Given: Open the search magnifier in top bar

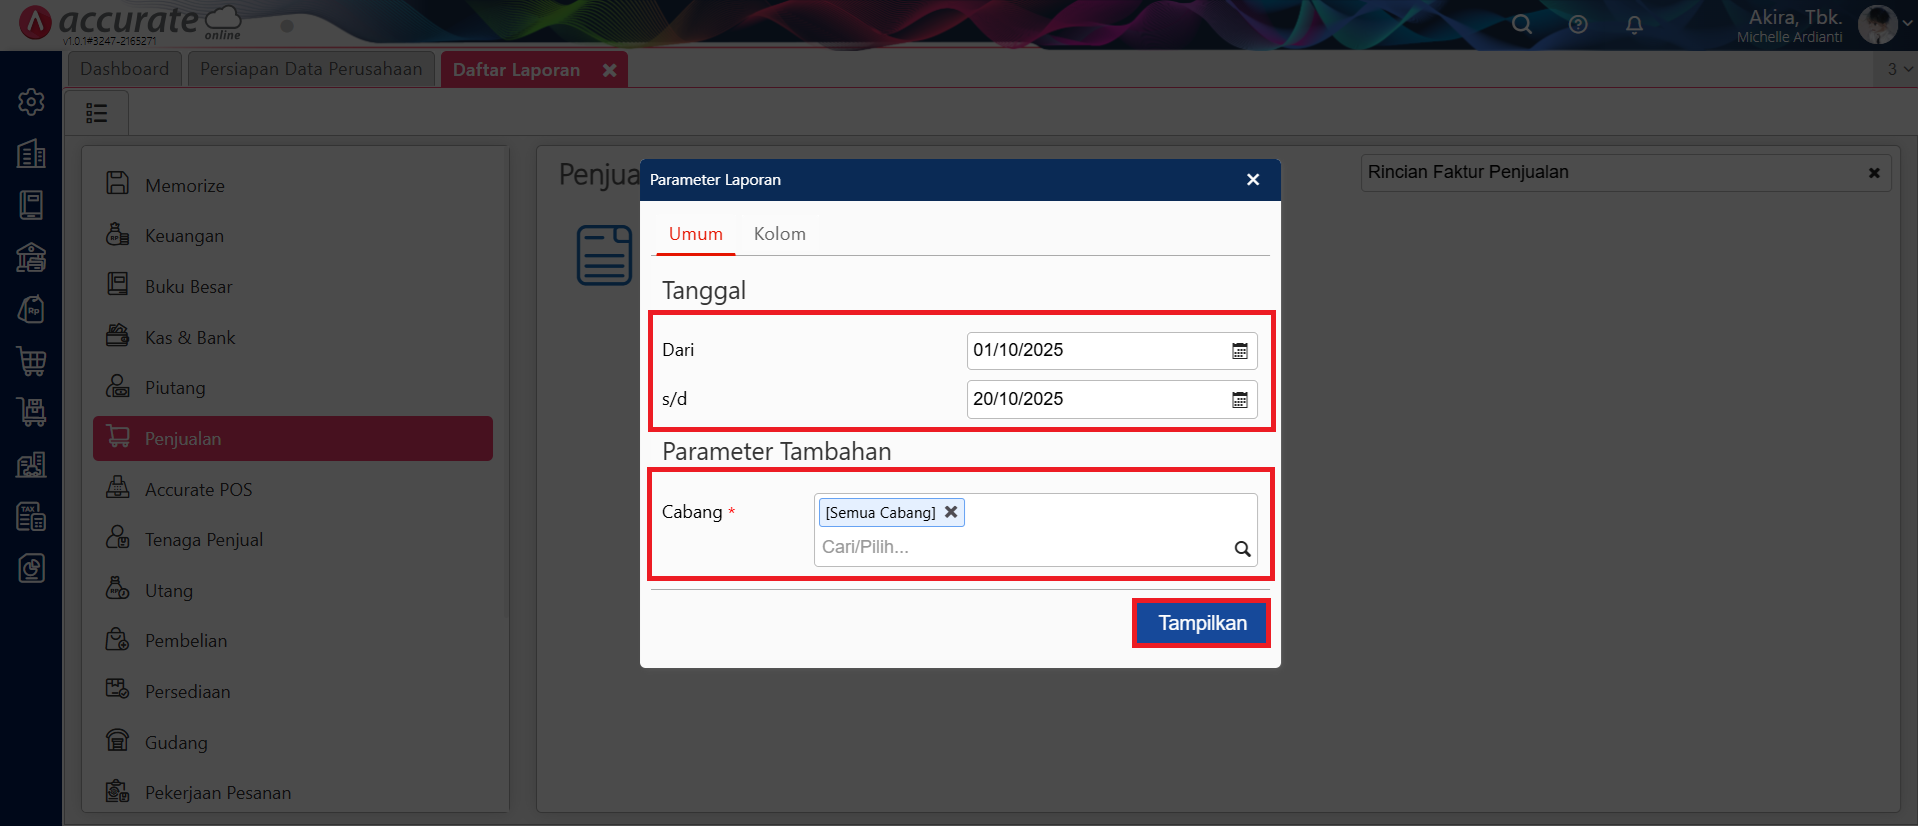Looking at the screenshot, I should coord(1521,25).
